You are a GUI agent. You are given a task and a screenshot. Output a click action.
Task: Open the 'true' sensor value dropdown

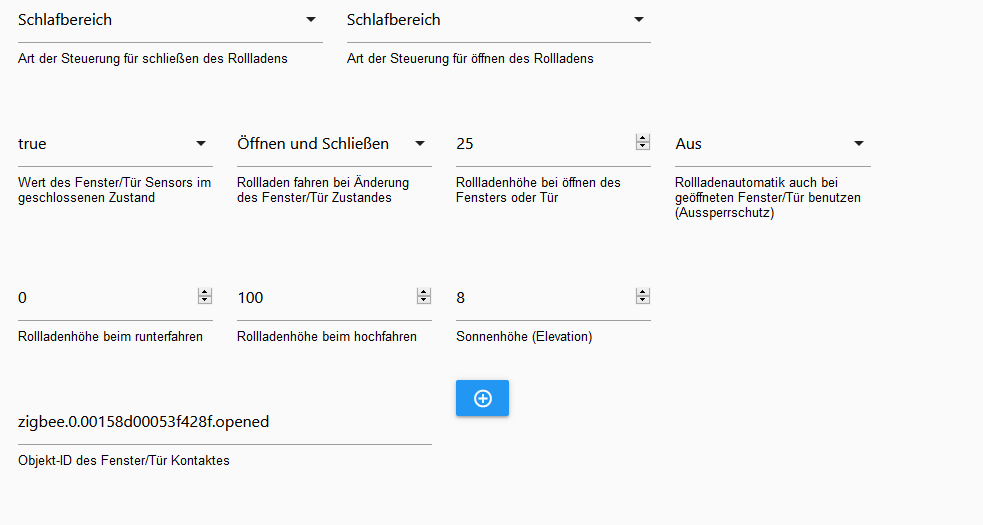pos(115,144)
